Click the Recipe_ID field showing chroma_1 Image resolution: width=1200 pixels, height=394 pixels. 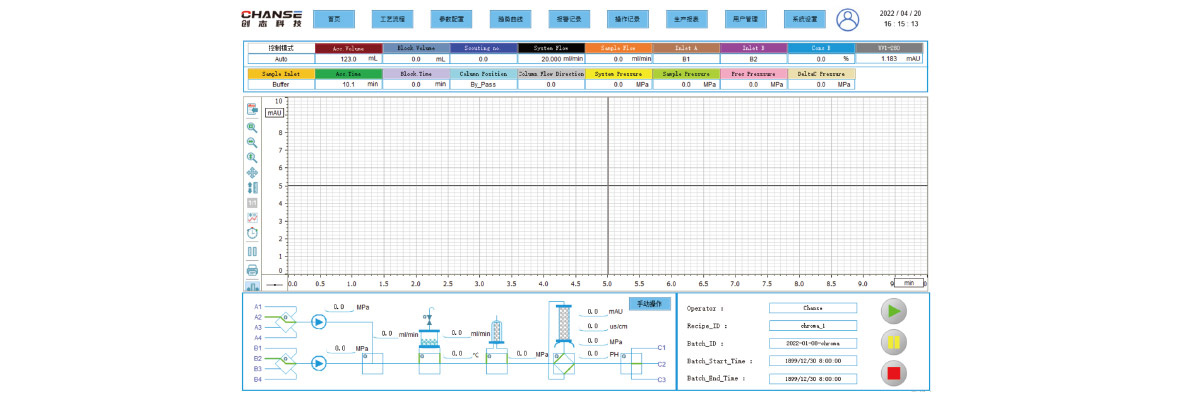tap(813, 326)
